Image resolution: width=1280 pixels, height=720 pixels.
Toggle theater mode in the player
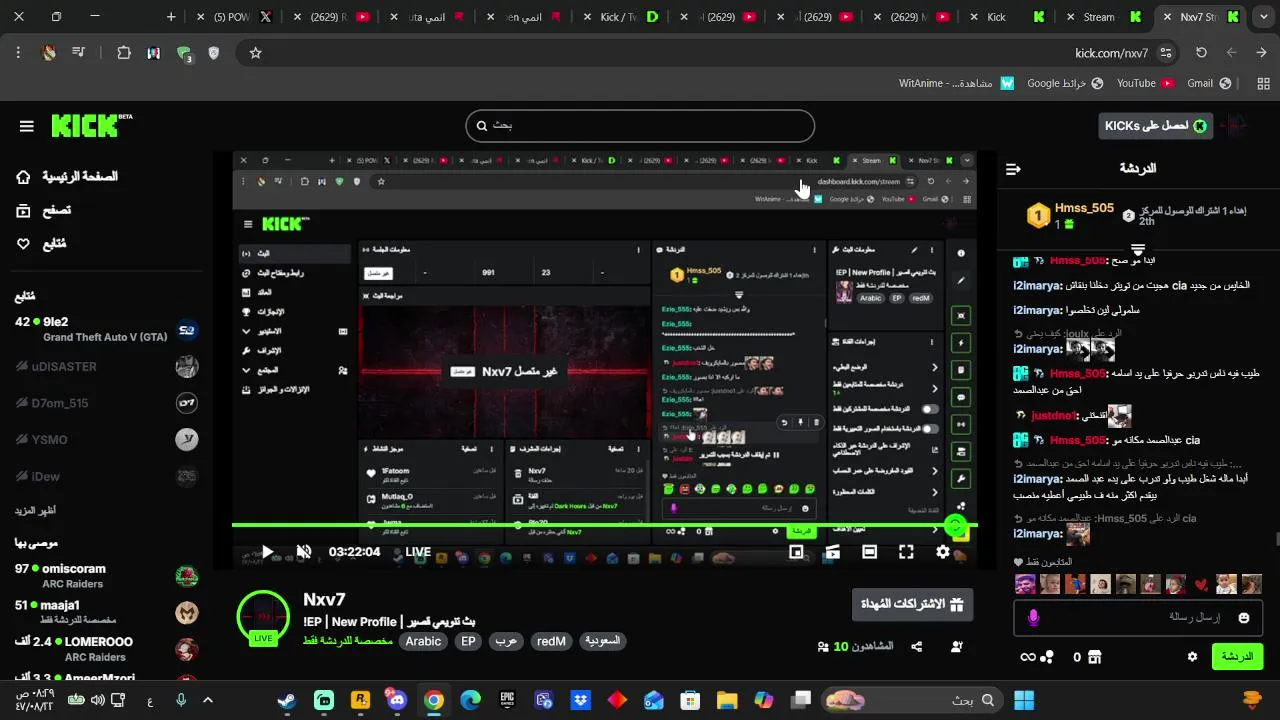click(x=869, y=552)
